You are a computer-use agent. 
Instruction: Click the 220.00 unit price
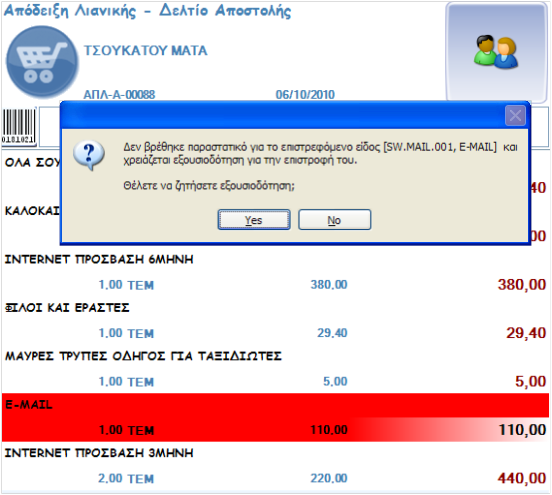pyautogui.click(x=329, y=478)
